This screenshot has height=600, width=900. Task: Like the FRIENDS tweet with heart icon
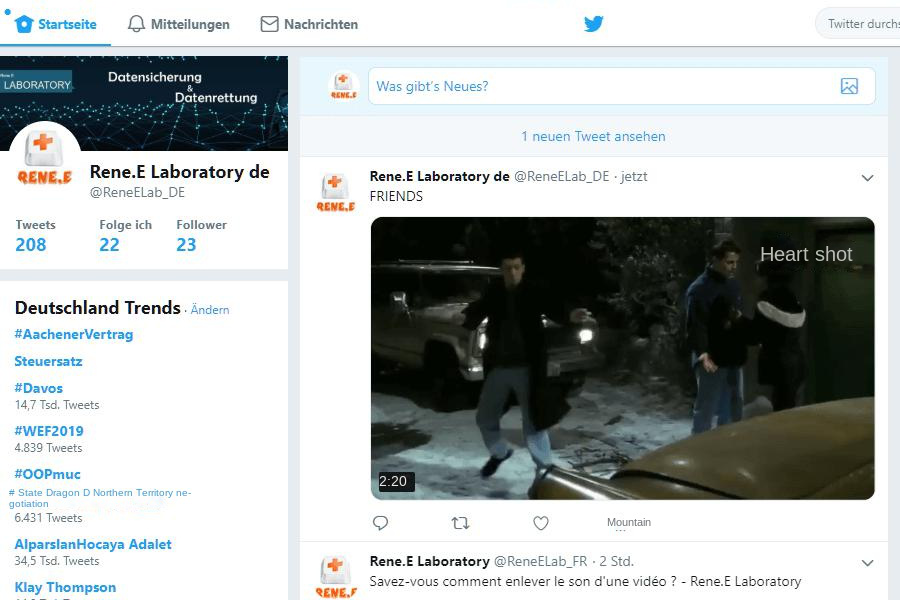(x=541, y=522)
